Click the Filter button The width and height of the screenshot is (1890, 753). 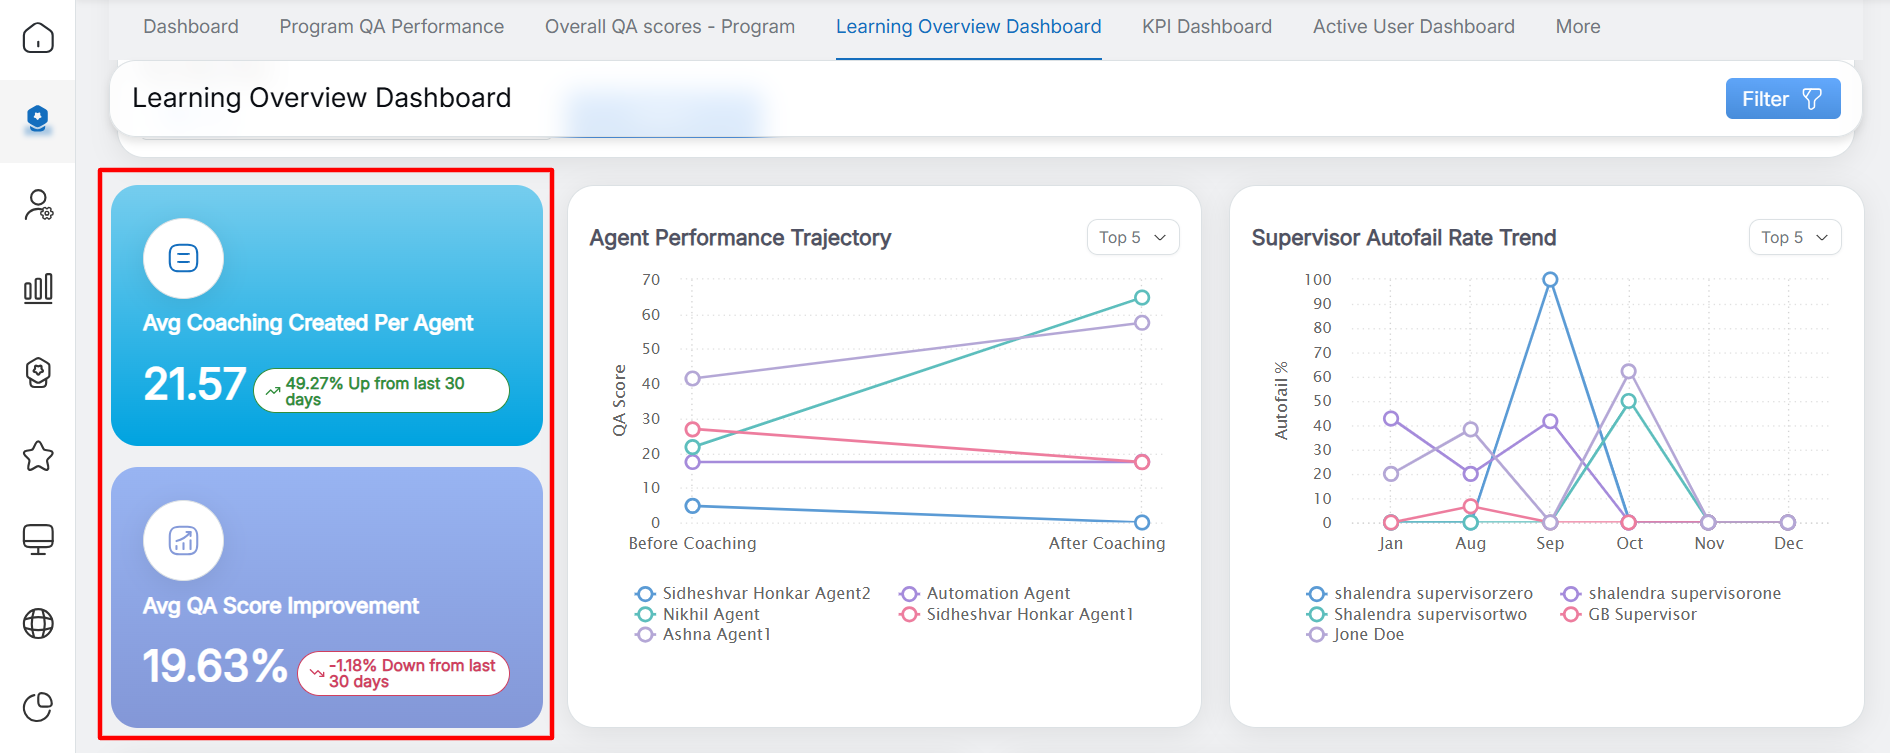pos(1782,99)
